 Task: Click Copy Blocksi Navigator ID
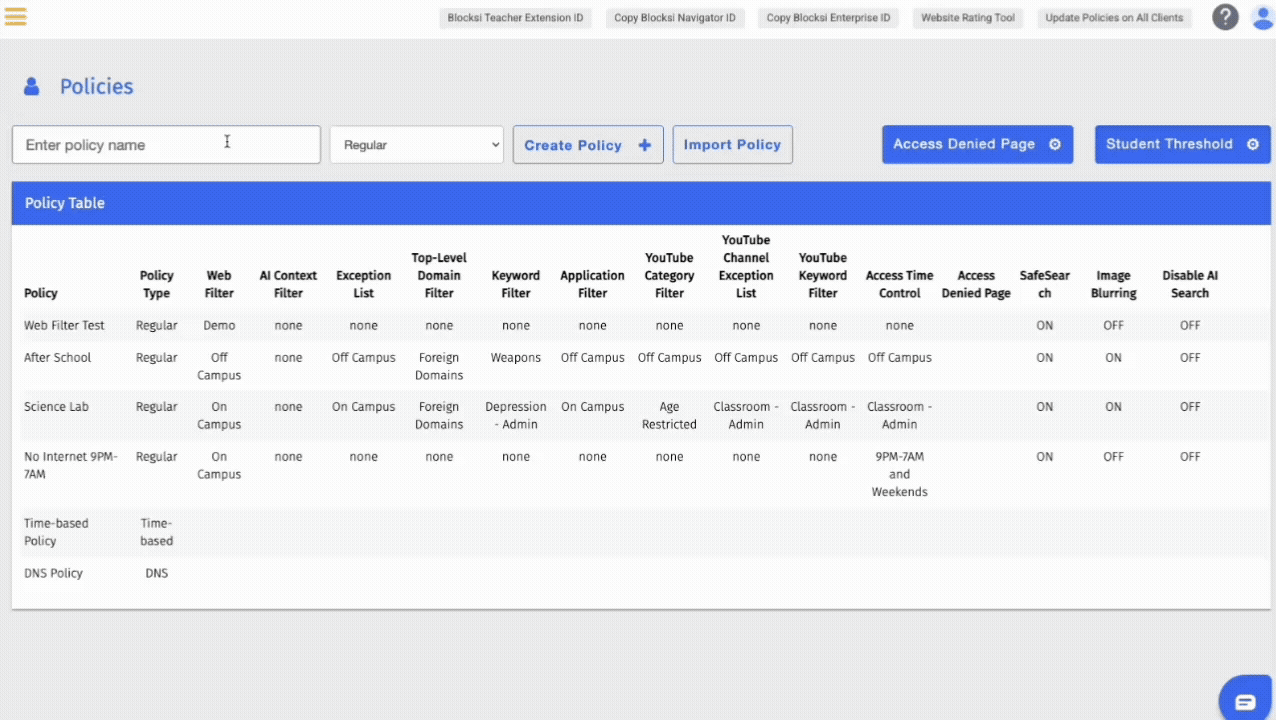coord(675,18)
